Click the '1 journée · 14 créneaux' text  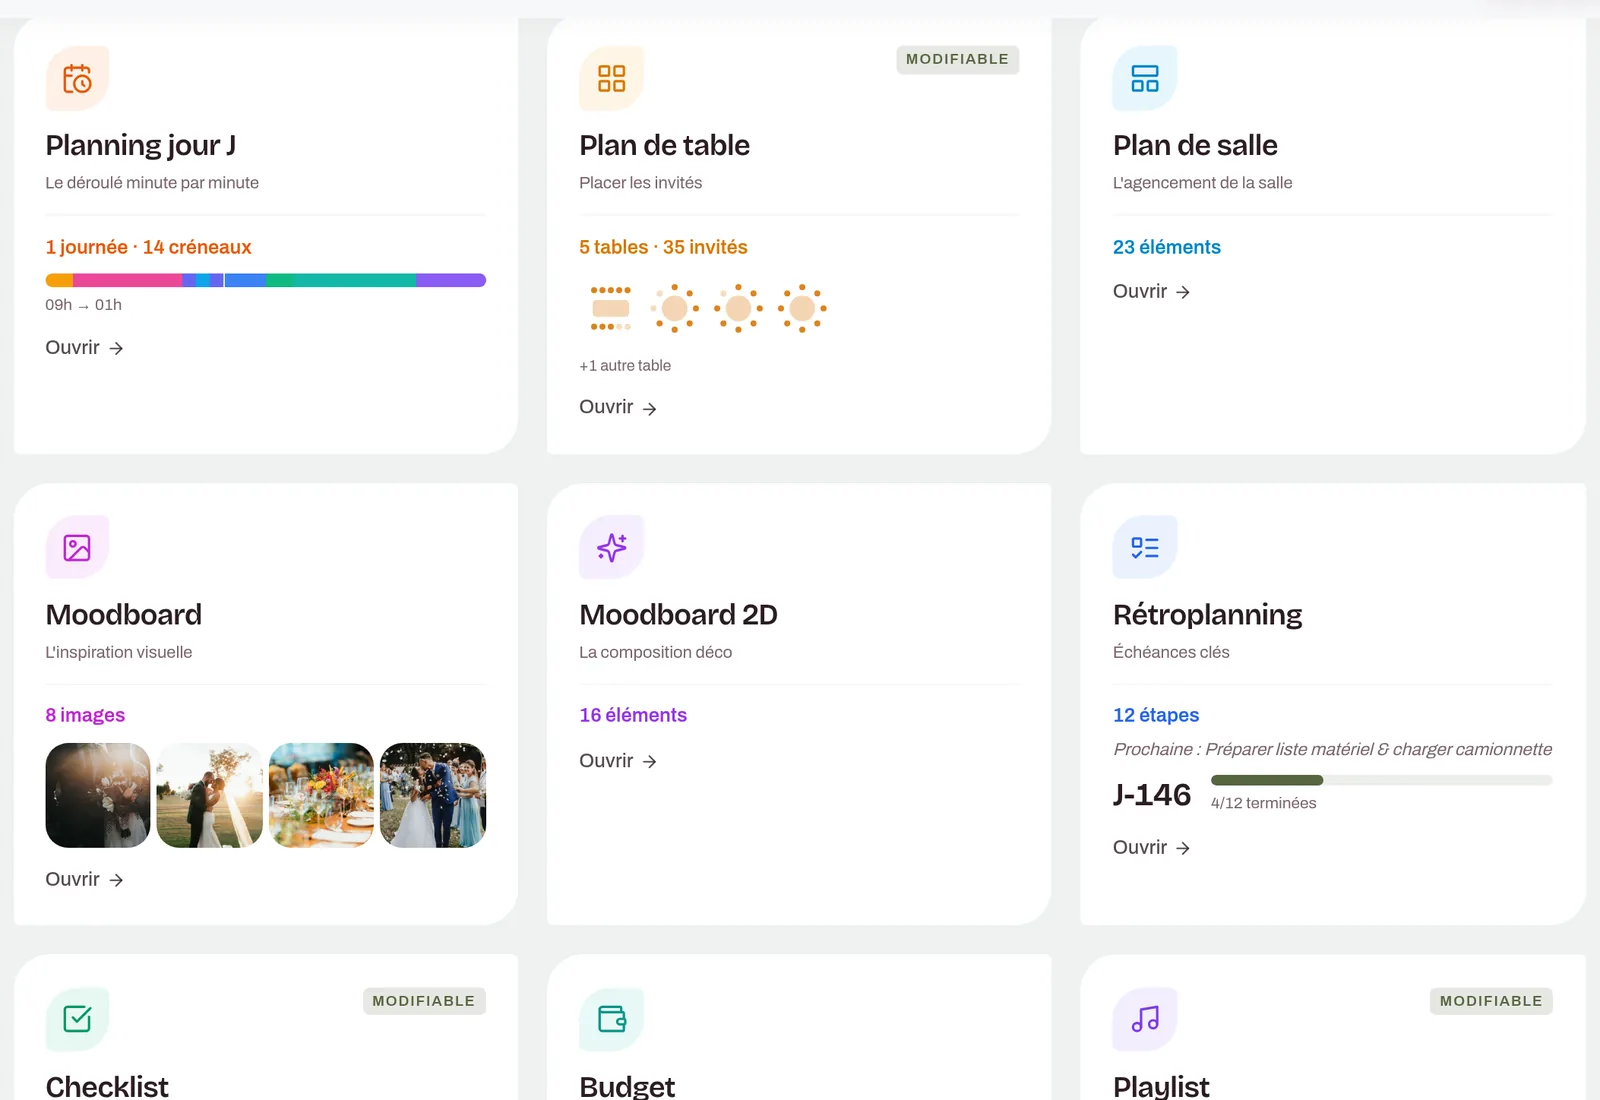tap(148, 247)
